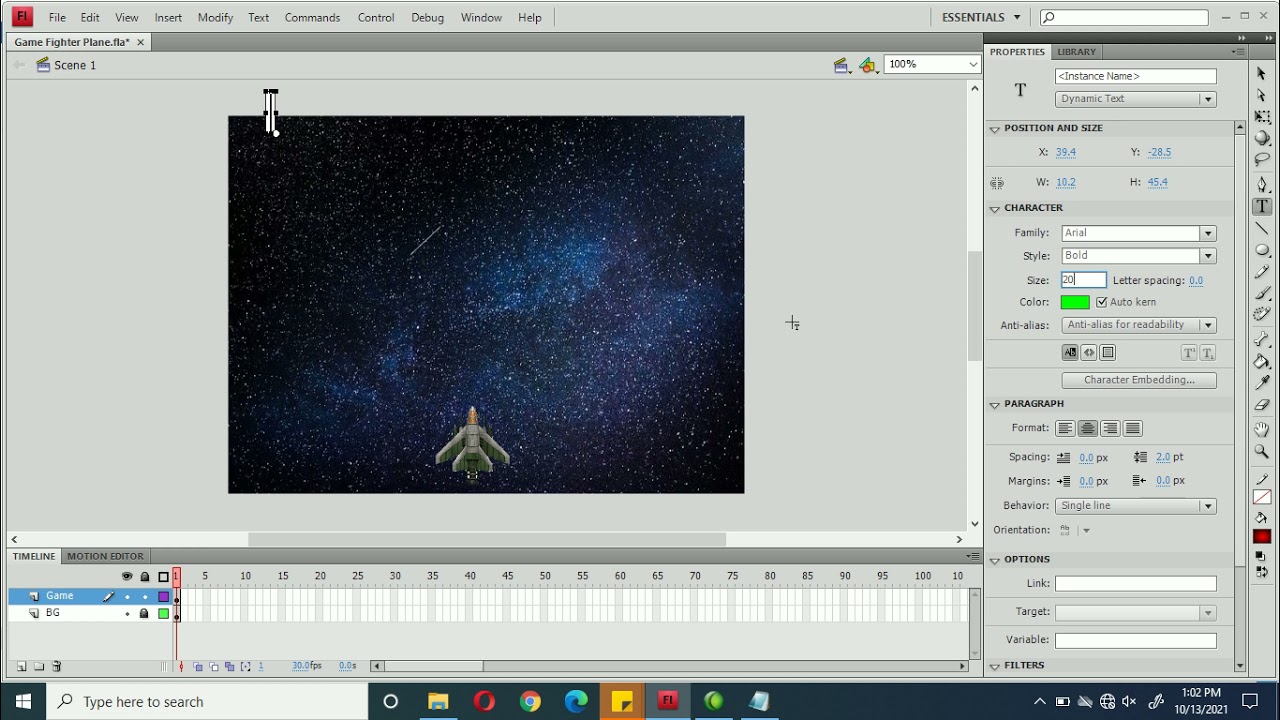Select the Text tool in tools panel

pyautogui.click(x=1262, y=206)
